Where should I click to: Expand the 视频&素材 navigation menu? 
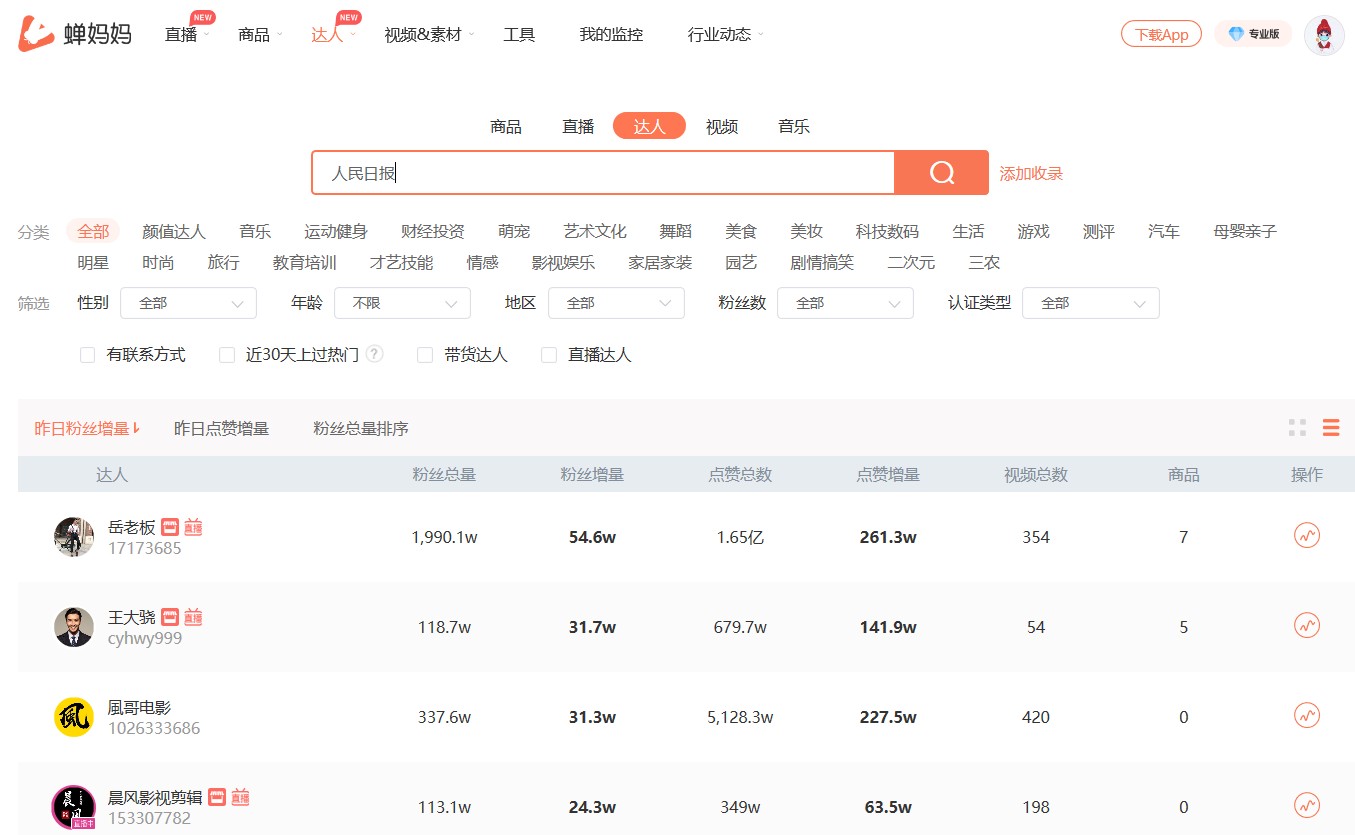429,35
